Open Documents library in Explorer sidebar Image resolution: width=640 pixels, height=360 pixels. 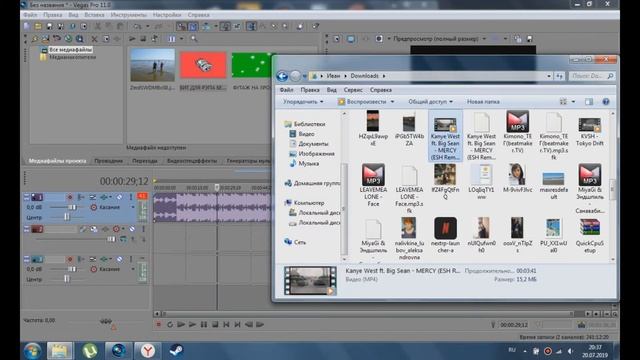[309, 144]
